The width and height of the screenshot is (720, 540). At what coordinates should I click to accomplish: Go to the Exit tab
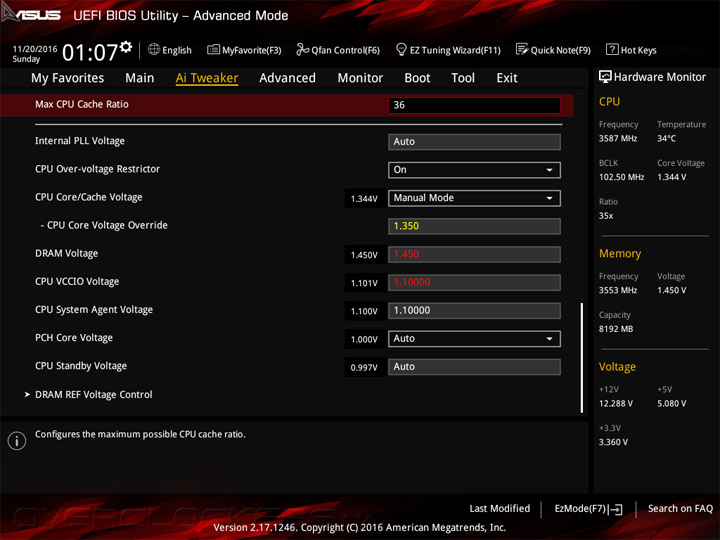pos(506,78)
